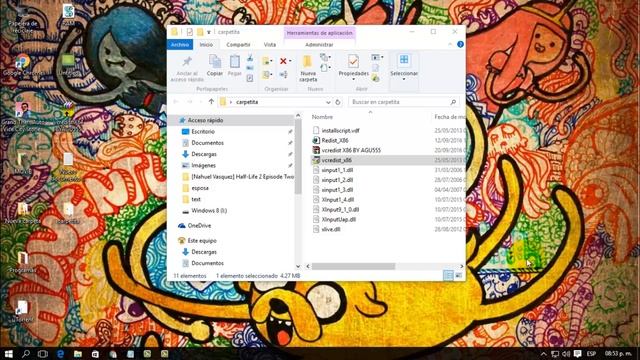
Task: Expand the Seleccionar dropdown arrow
Action: [404, 79]
